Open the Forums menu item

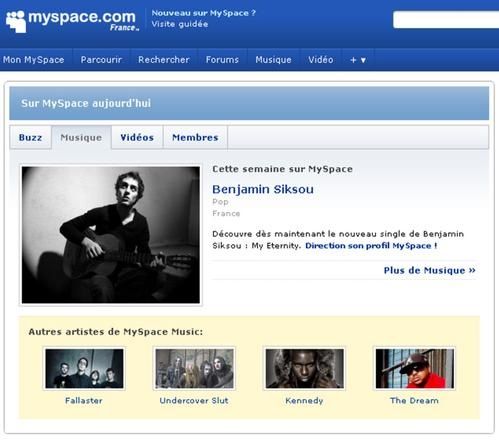(222, 60)
